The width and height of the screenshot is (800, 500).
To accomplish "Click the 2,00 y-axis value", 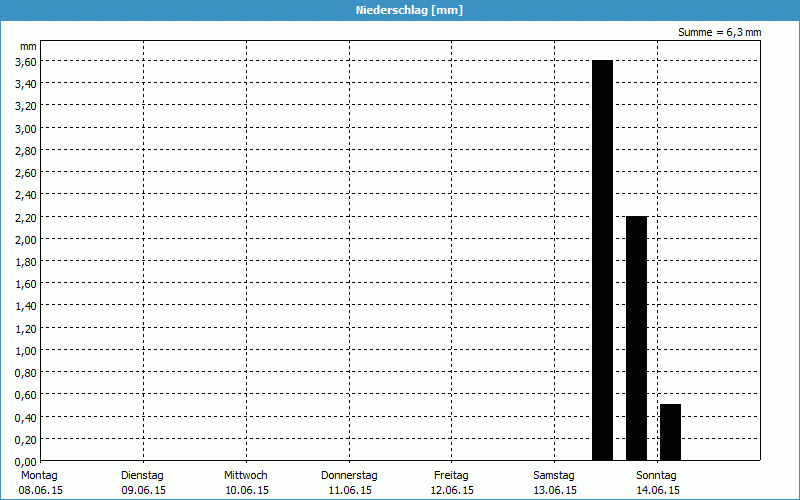I will click(26, 239).
